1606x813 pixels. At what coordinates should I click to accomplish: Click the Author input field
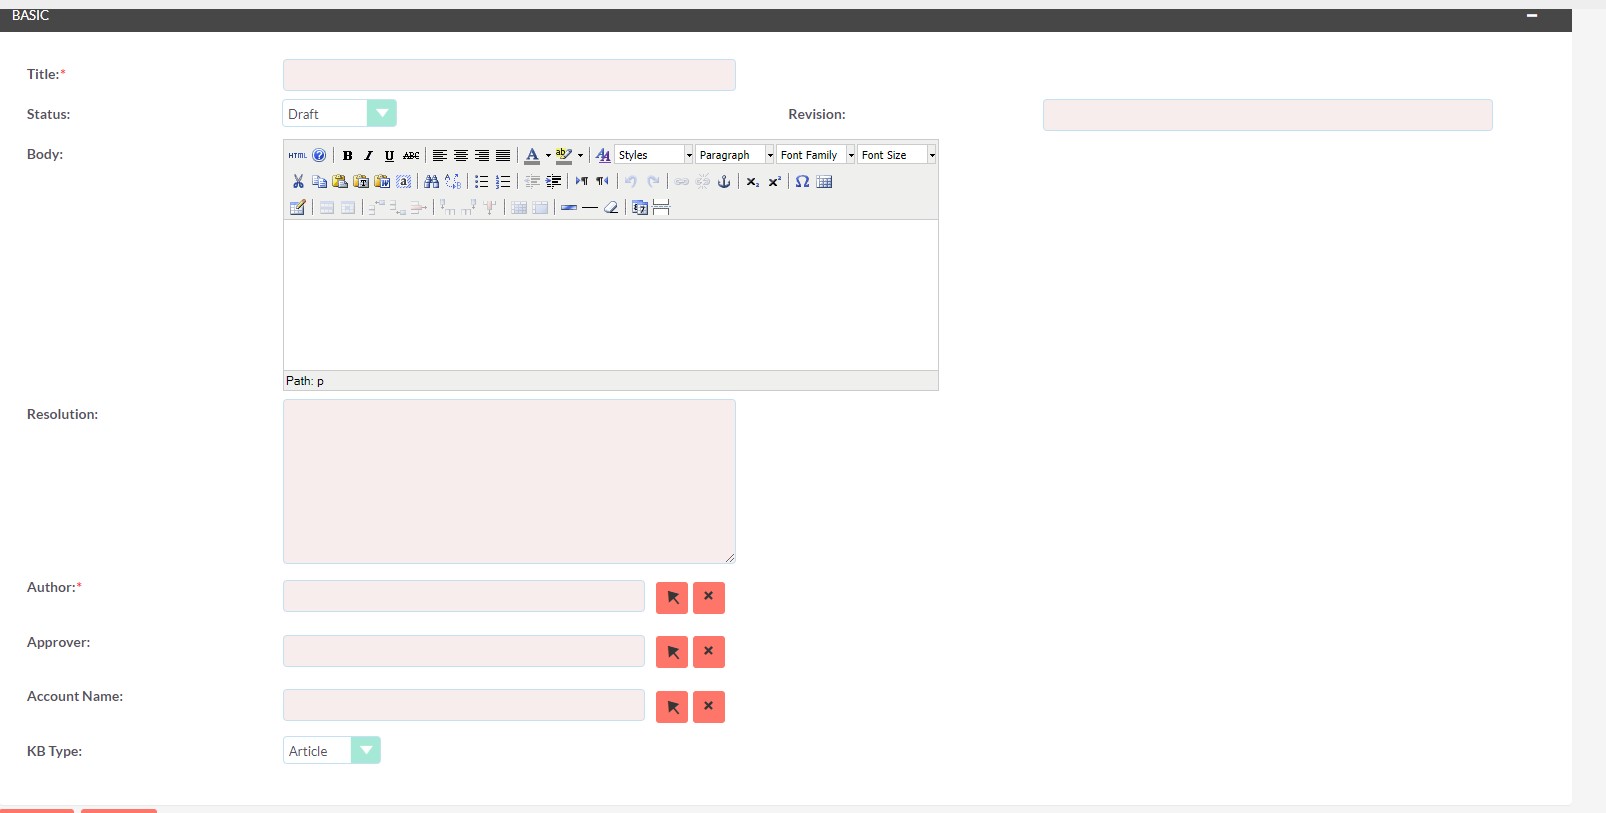coord(464,596)
